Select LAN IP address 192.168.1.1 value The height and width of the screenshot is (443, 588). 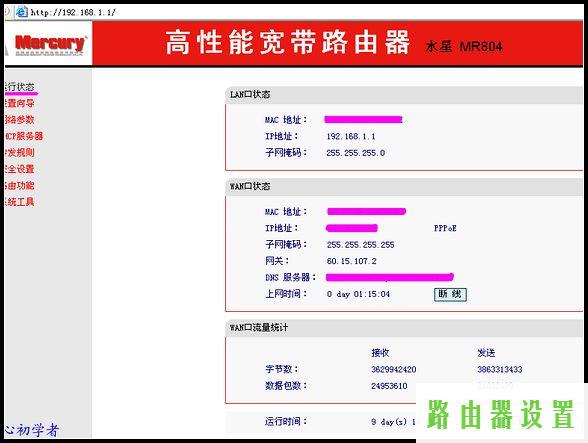tap(351, 137)
